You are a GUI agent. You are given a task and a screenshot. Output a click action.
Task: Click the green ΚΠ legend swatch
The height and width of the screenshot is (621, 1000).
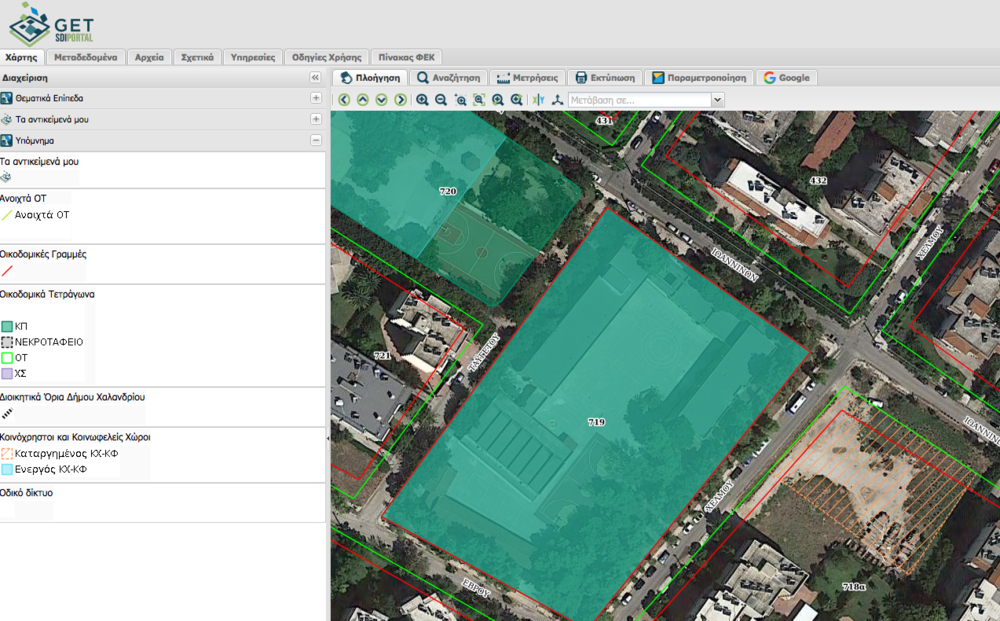pyautogui.click(x=7, y=326)
